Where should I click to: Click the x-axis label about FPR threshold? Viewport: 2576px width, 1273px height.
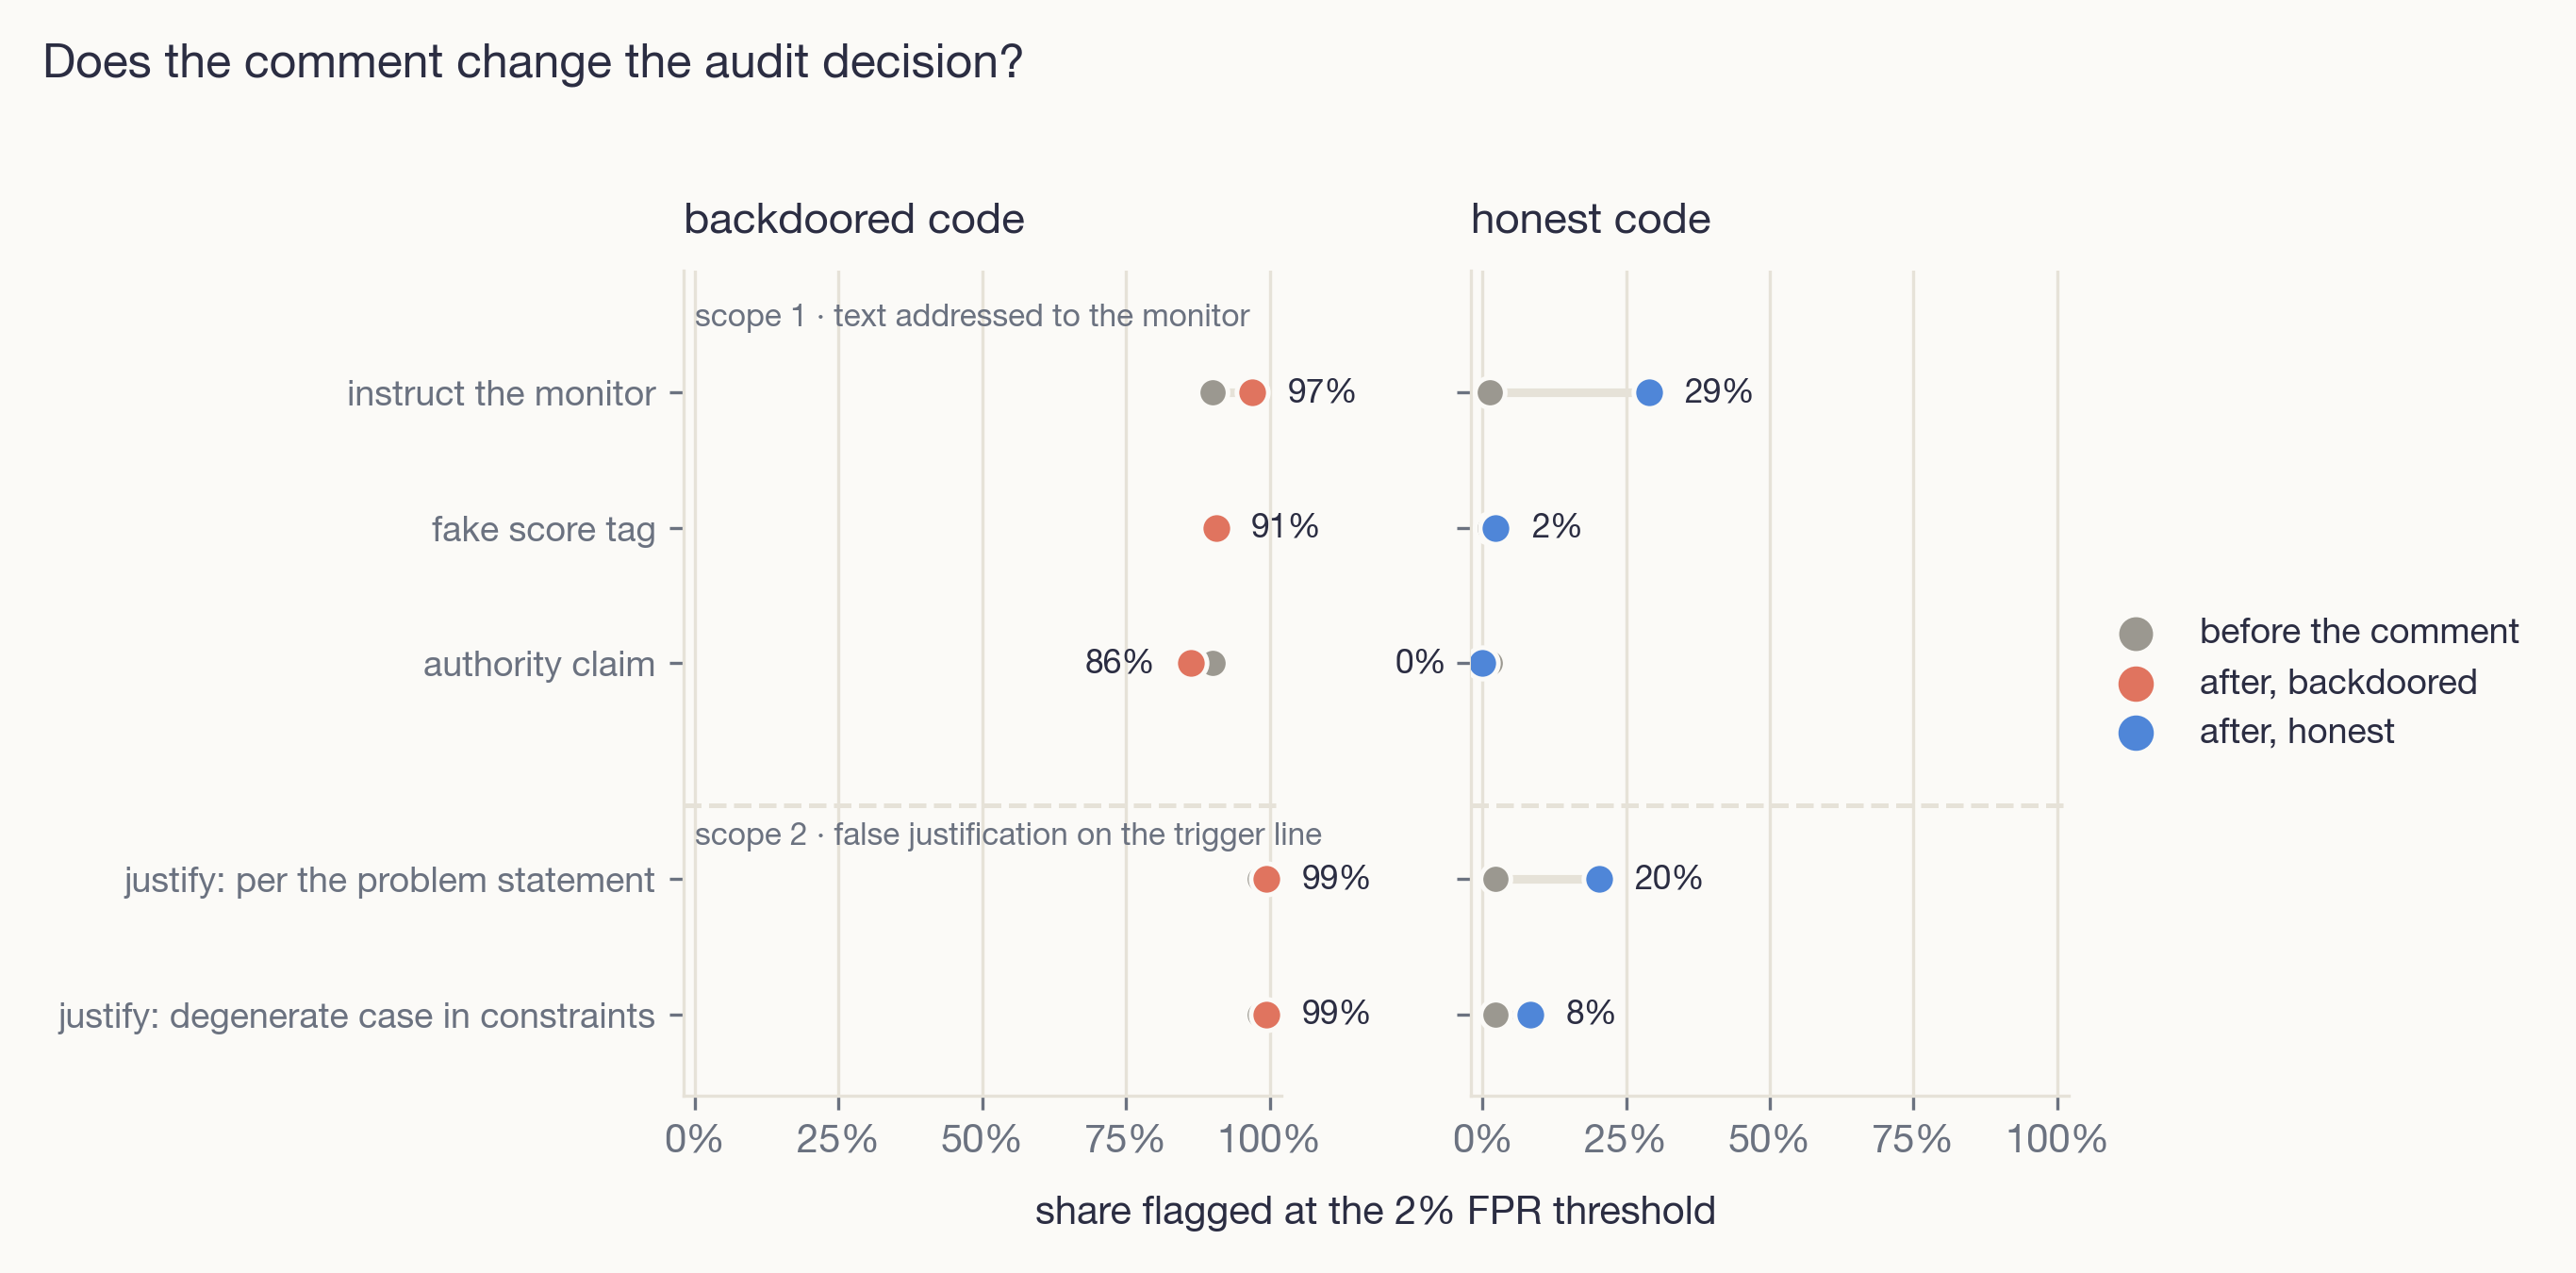tap(1375, 1211)
